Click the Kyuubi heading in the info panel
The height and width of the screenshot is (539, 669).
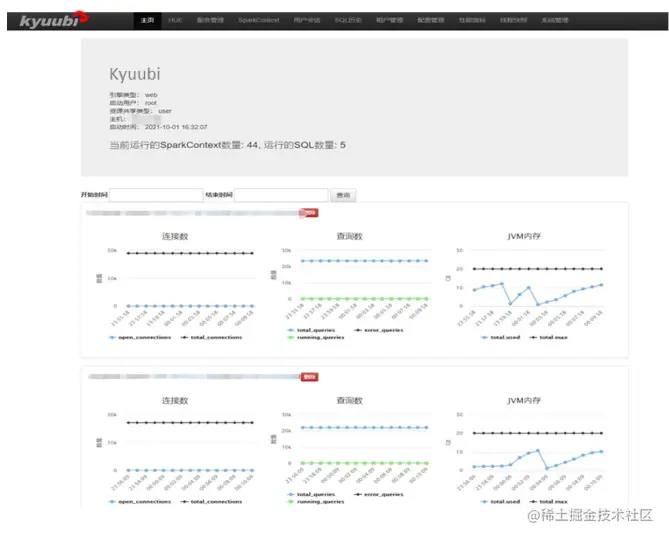(135, 74)
